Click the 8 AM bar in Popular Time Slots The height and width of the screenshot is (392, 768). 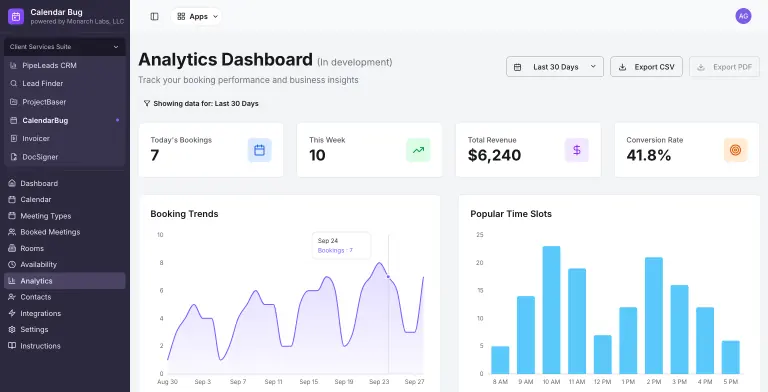point(500,360)
